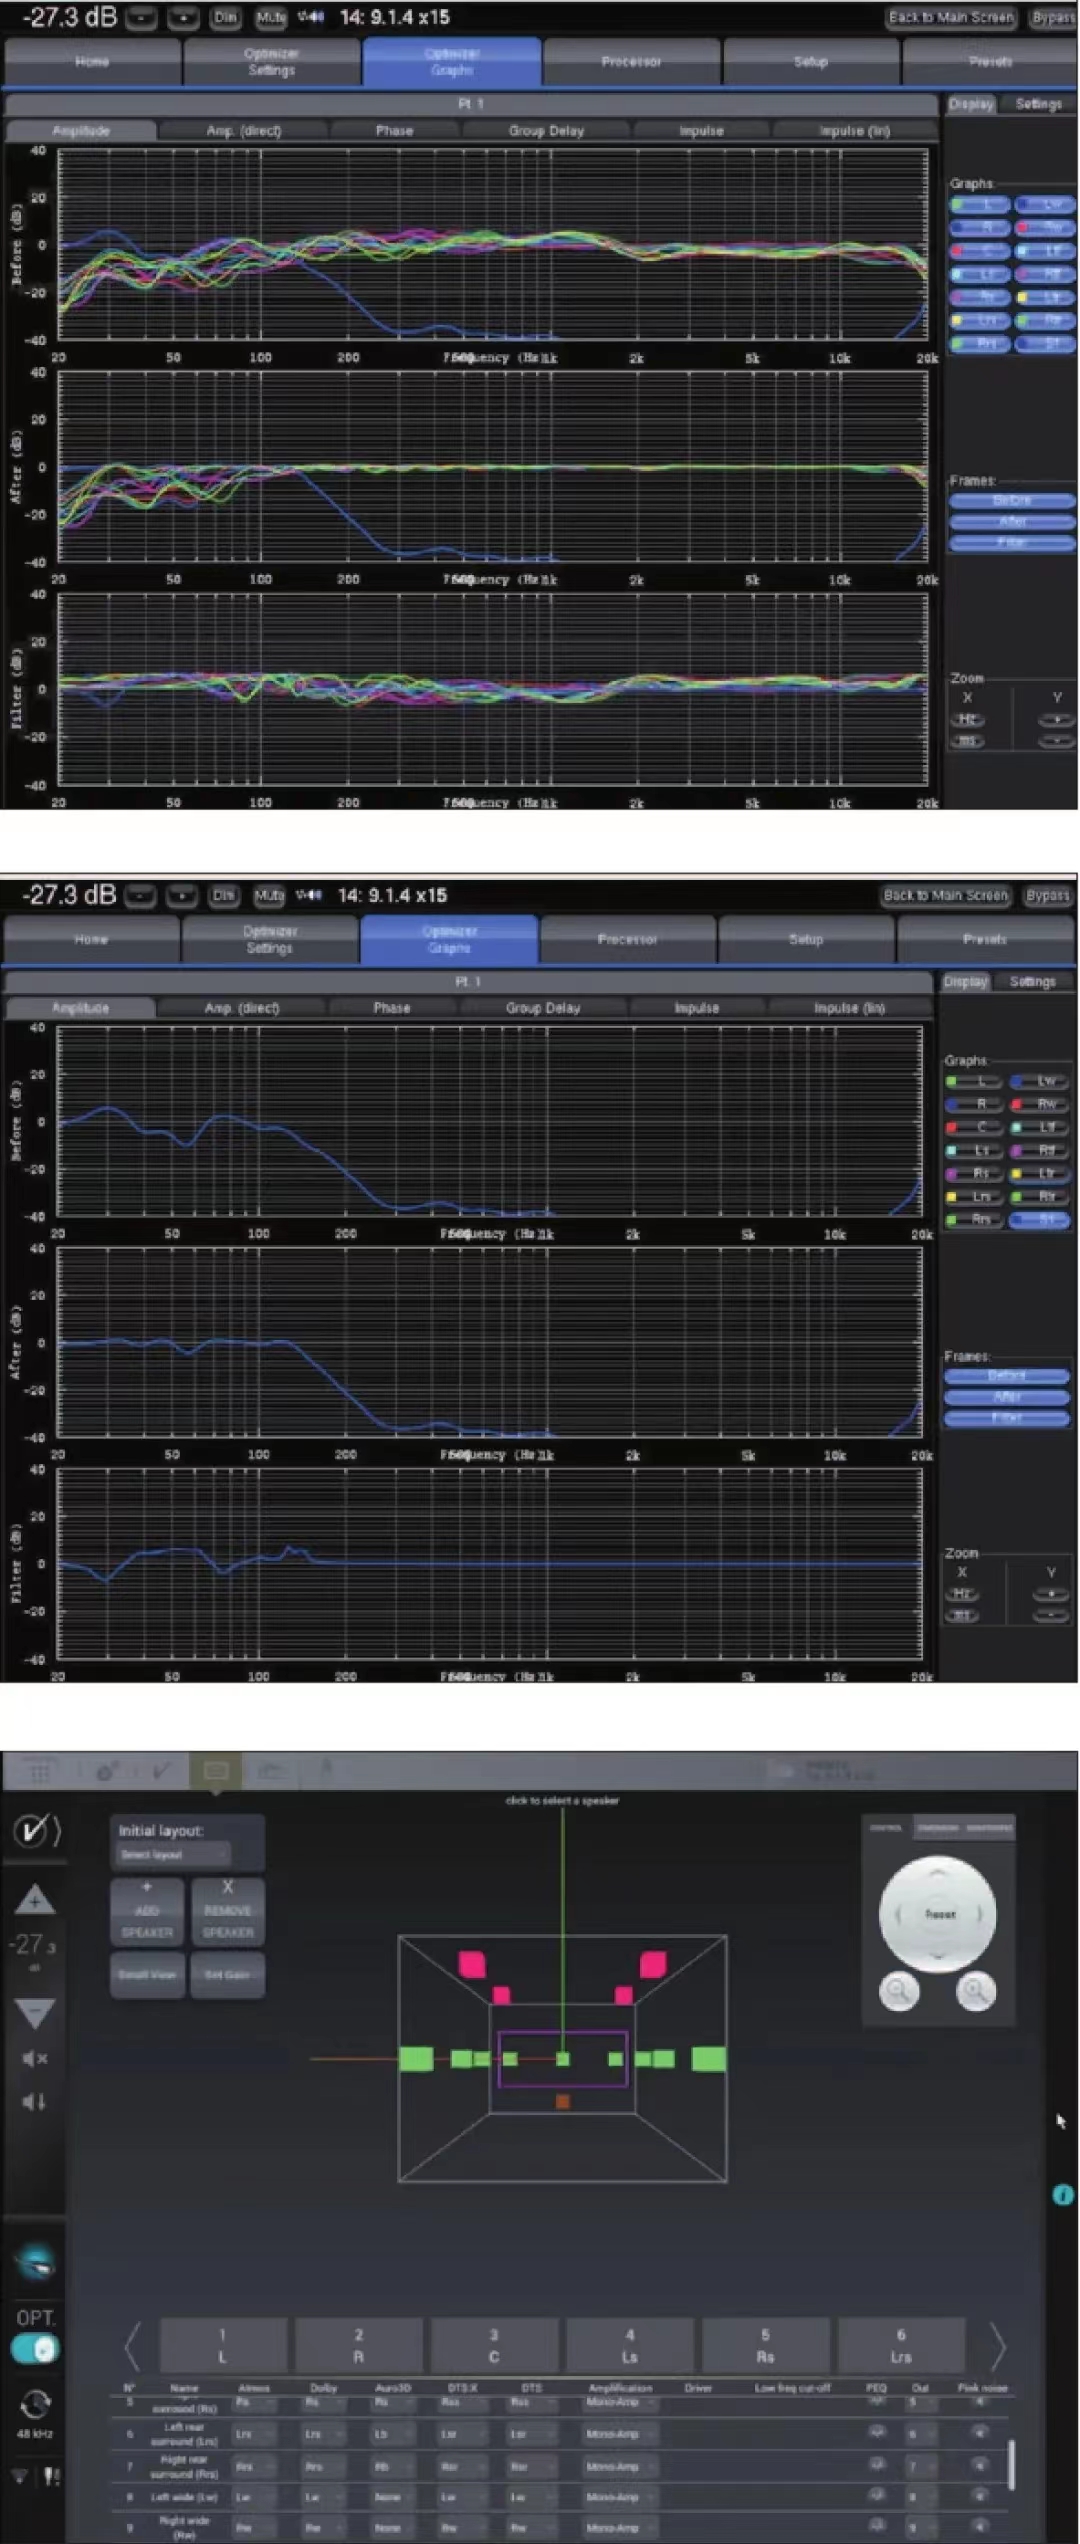
Task: Zoom out the 3D room view
Action: tap(898, 1991)
